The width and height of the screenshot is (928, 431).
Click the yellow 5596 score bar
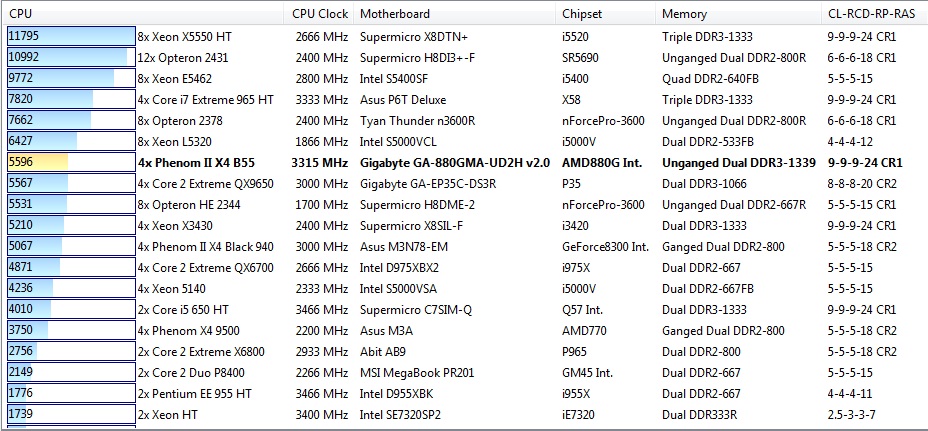[37, 162]
